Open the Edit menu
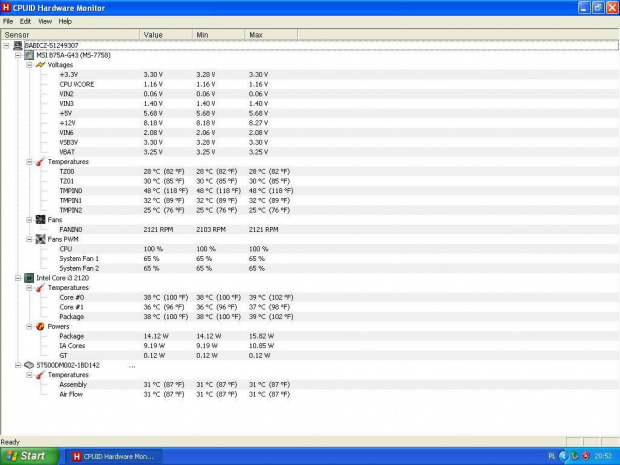Viewport: 620px width, 465px height. (25, 21)
